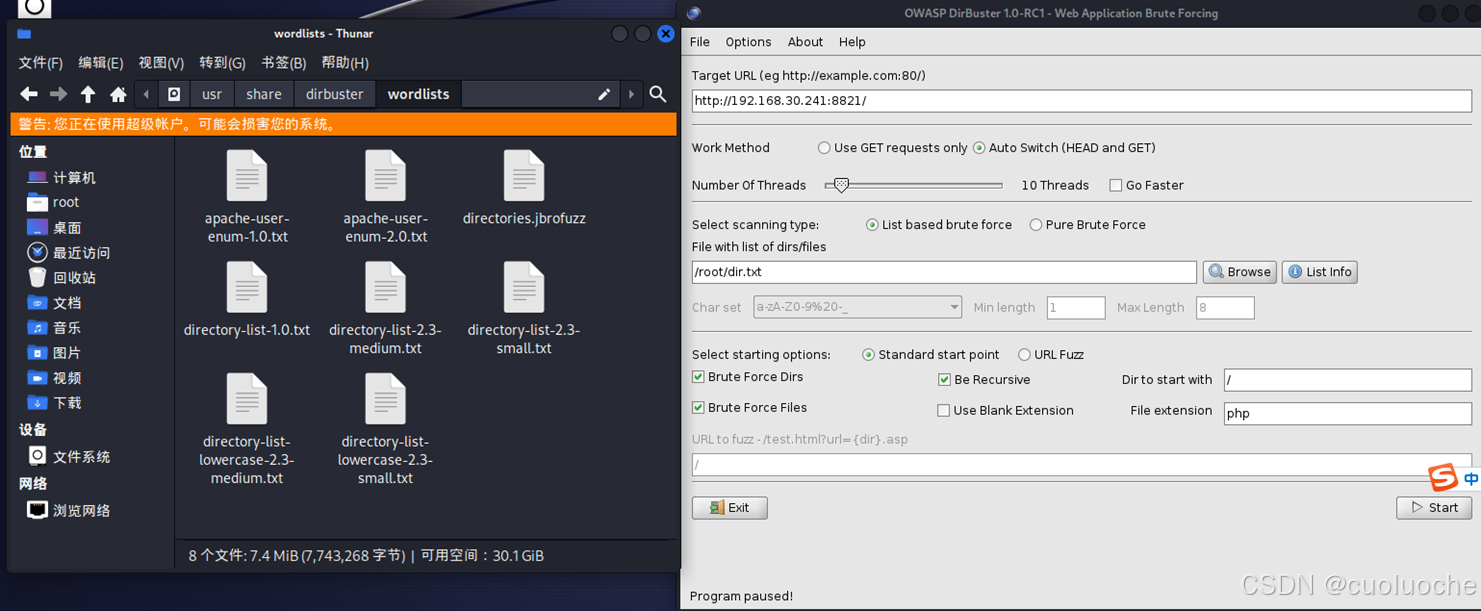Open the 视图(V) menu in Thunar
Viewport: 1481px width, 611px height.
click(161, 62)
